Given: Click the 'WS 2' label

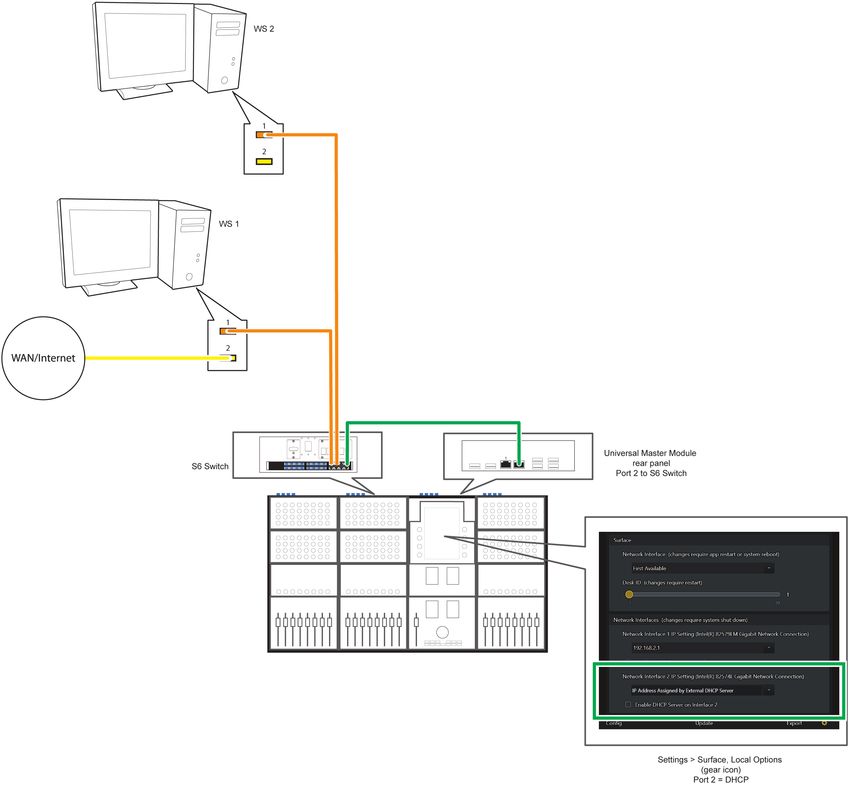Looking at the screenshot, I should click(x=264, y=29).
